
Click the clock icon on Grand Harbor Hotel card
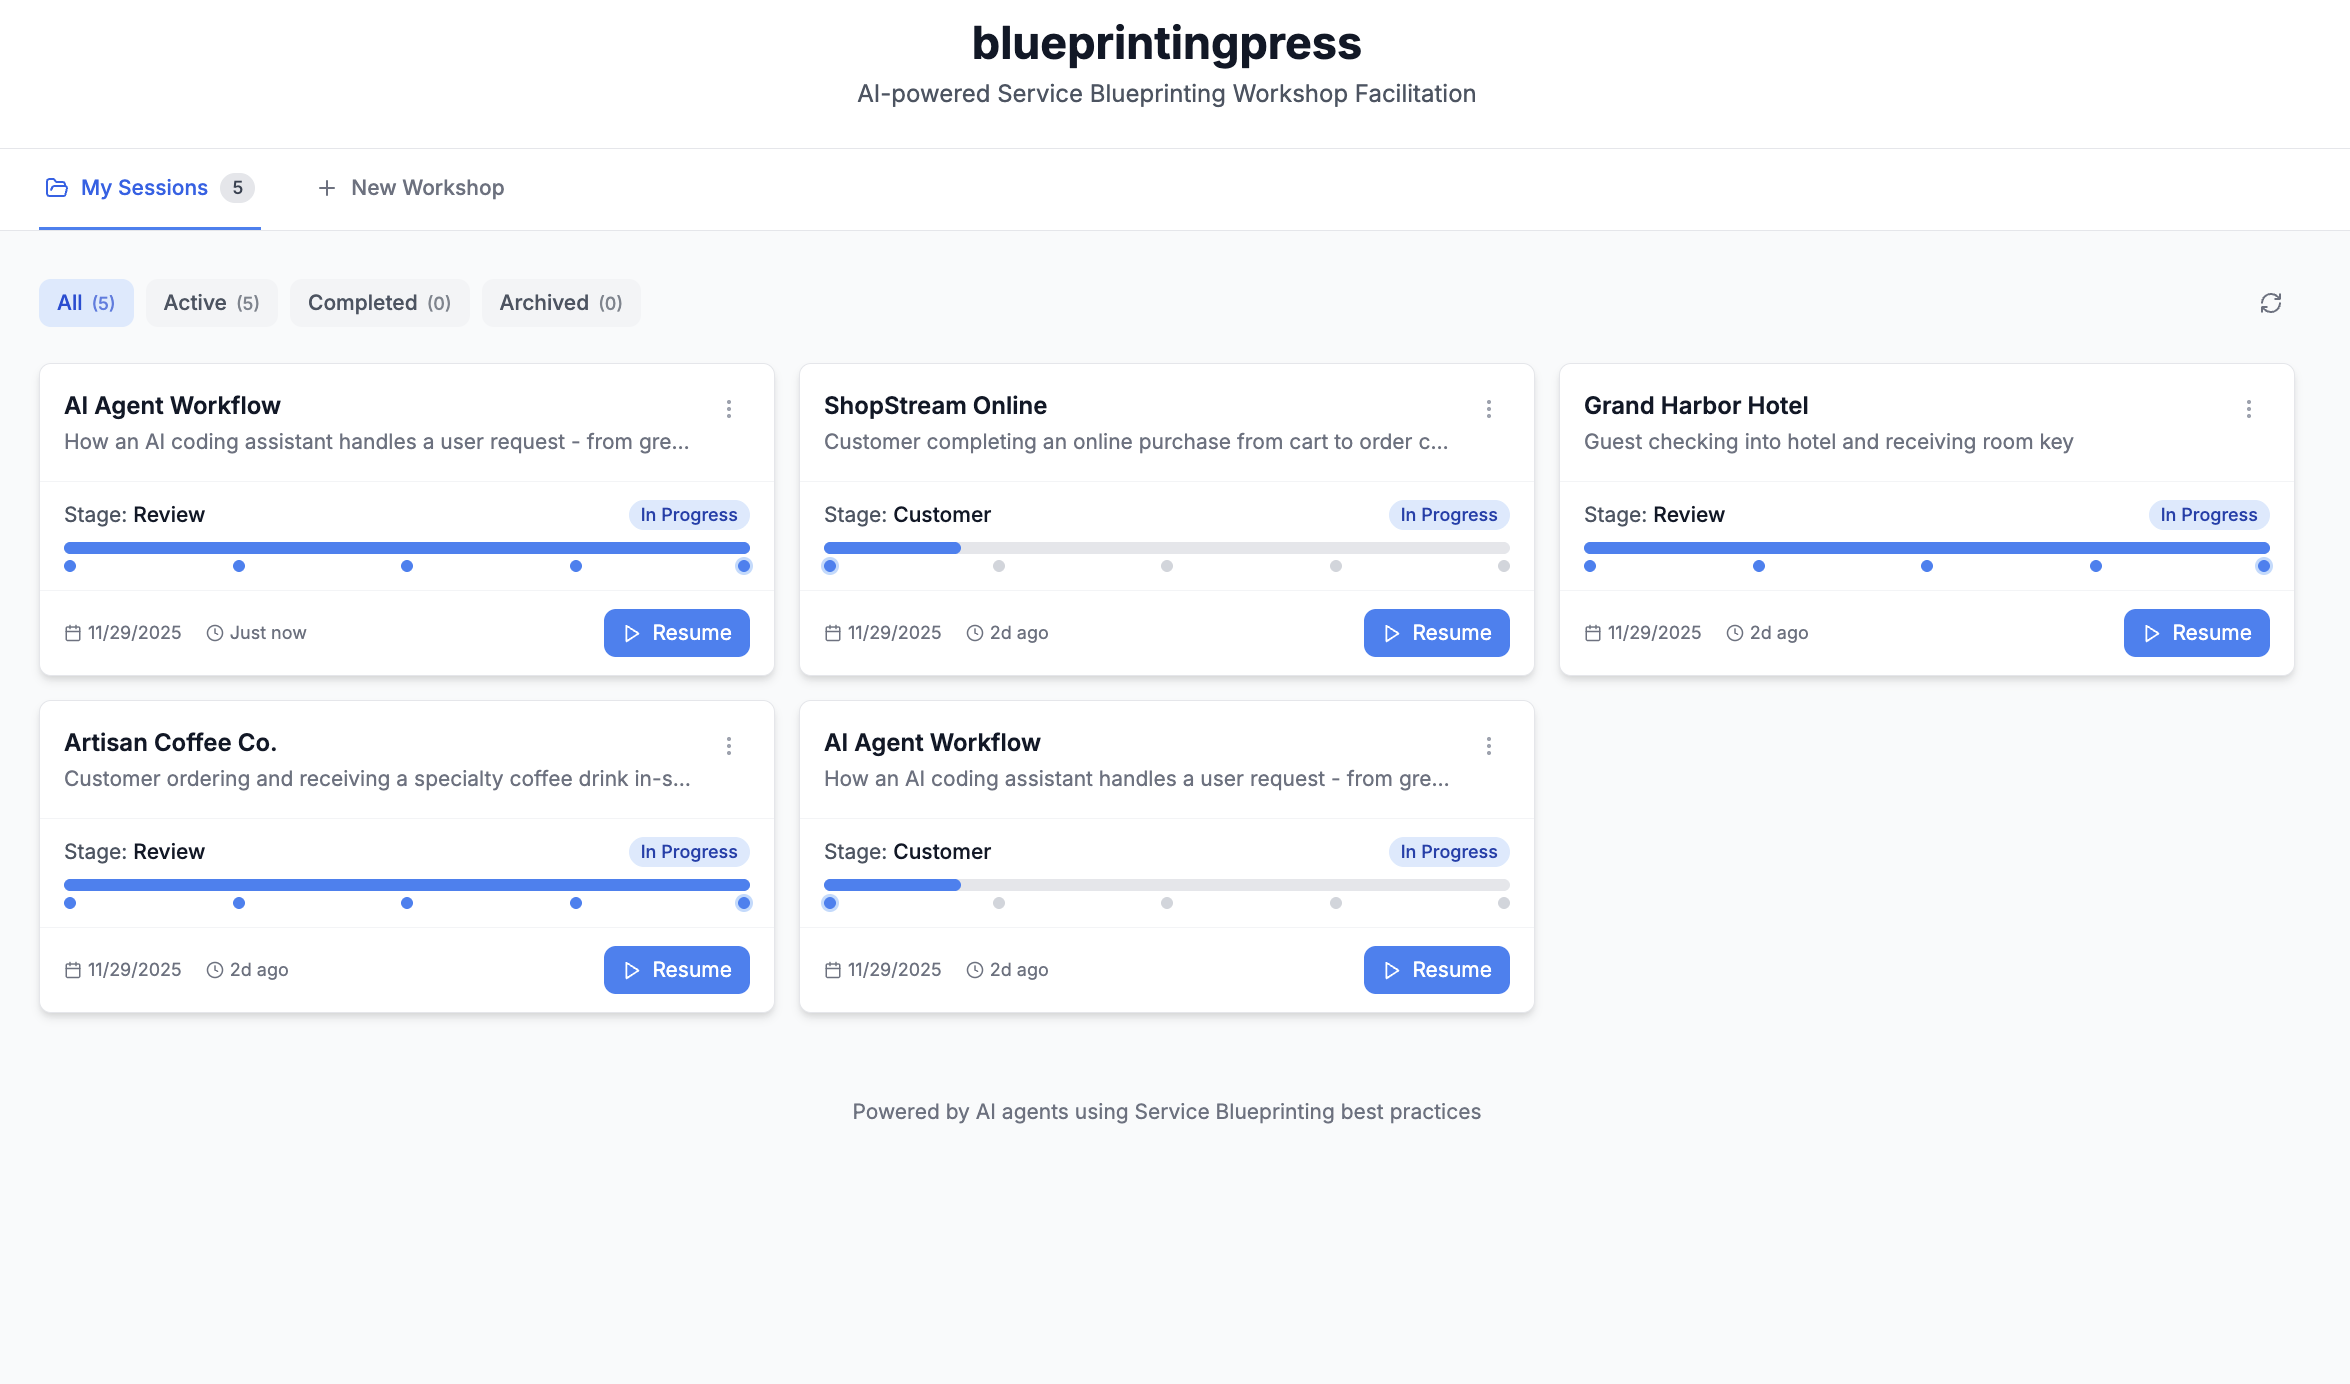coord(1735,633)
